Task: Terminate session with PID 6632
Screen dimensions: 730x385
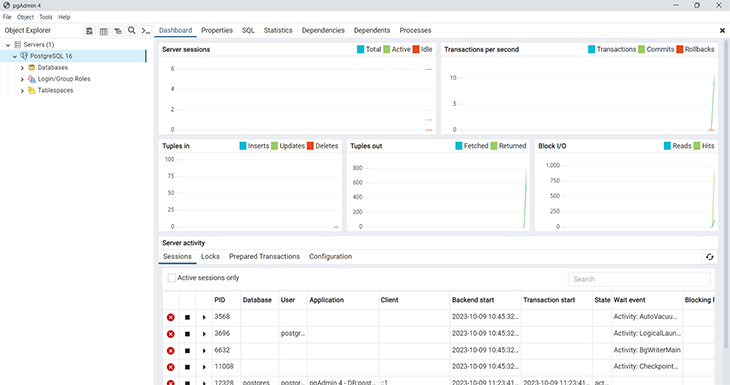Action: click(171, 351)
